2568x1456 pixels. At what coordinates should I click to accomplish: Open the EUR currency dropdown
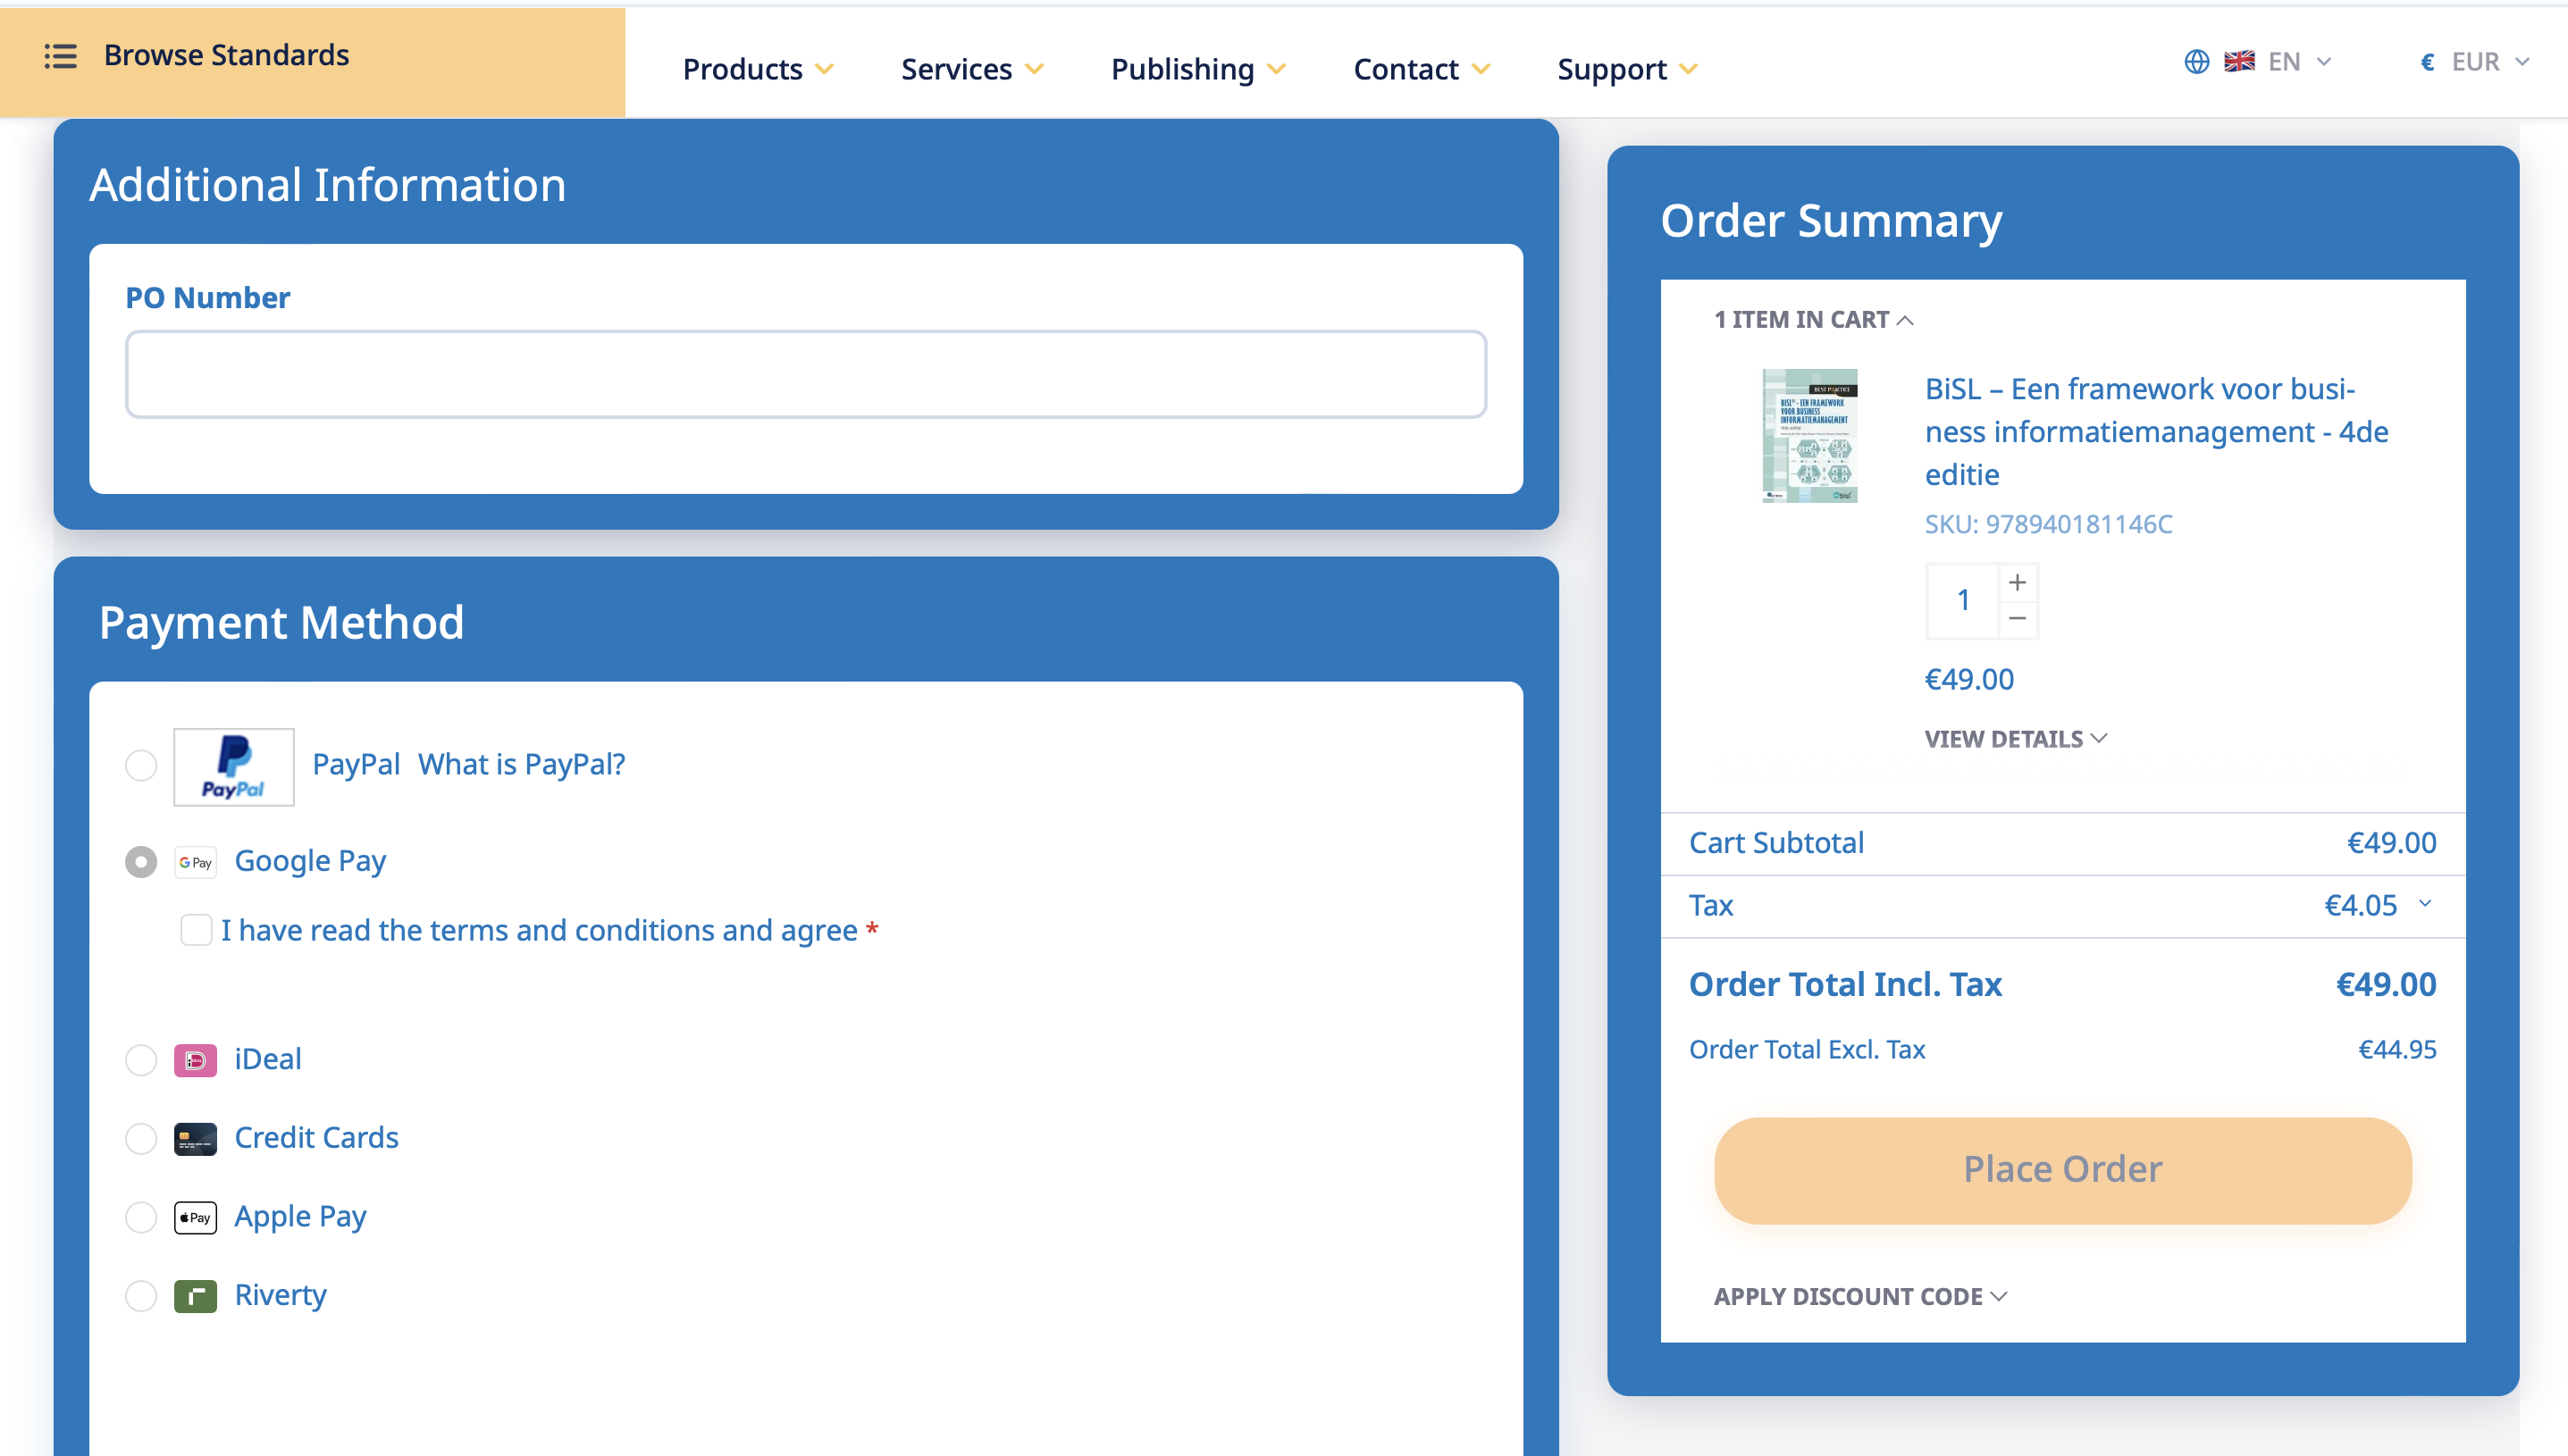(2476, 62)
